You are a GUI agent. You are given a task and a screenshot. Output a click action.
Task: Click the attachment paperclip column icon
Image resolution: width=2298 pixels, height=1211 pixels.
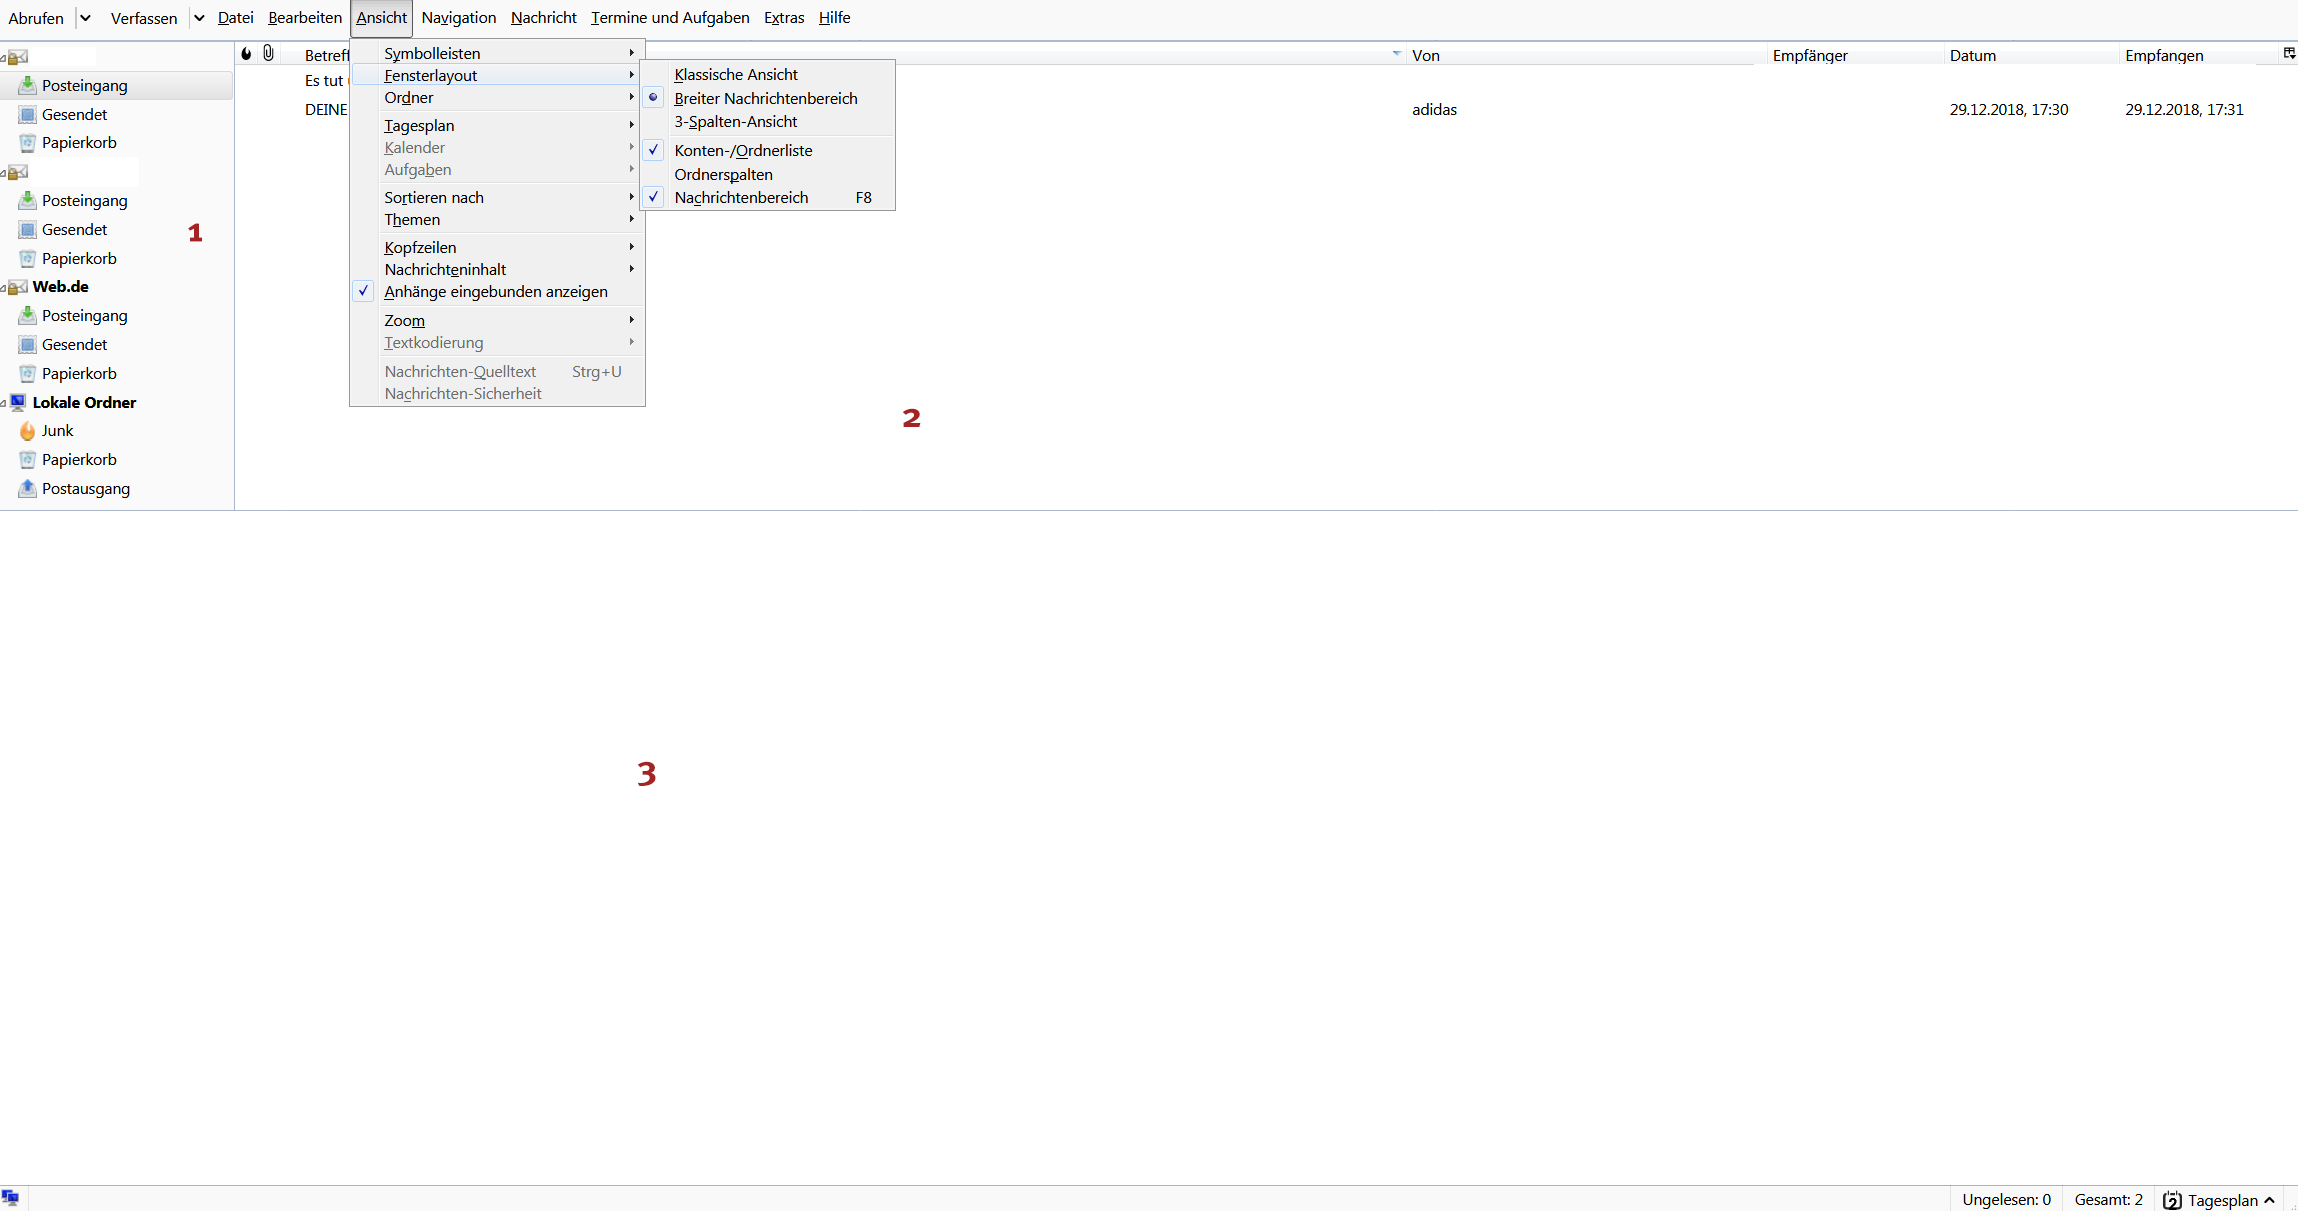(268, 54)
